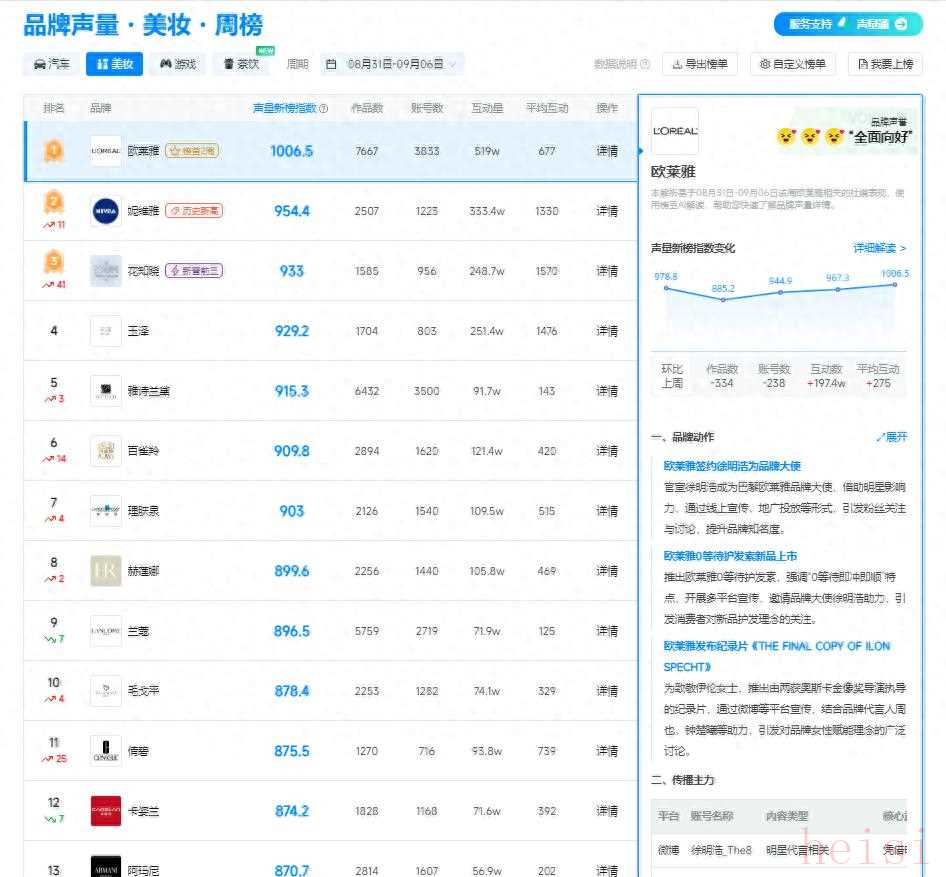This screenshot has width=946, height=877.
Task: Click the 导出榜单 export button
Action: point(700,64)
